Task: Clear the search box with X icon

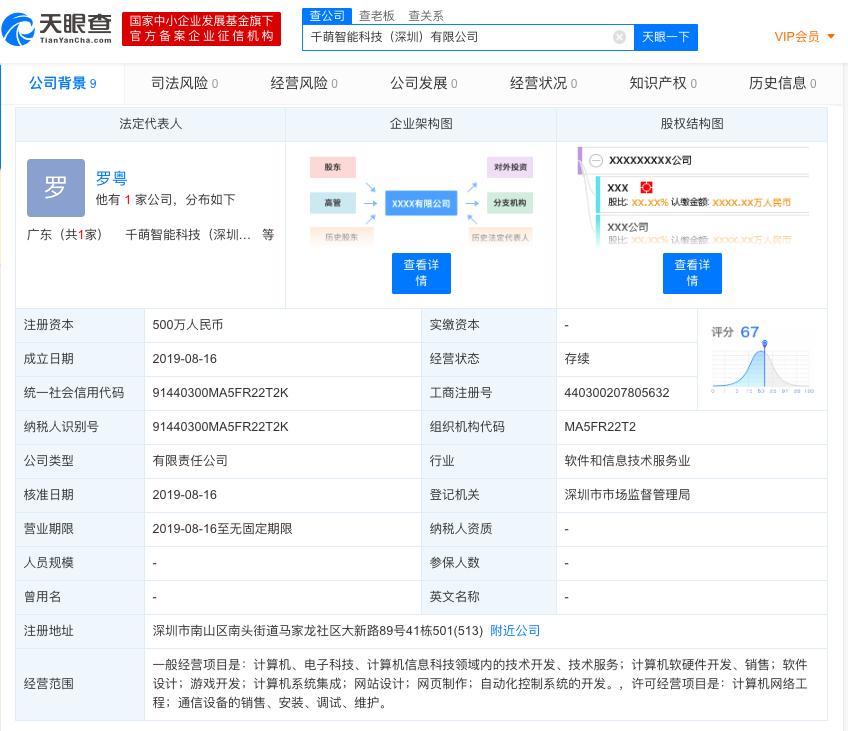Action: point(619,37)
